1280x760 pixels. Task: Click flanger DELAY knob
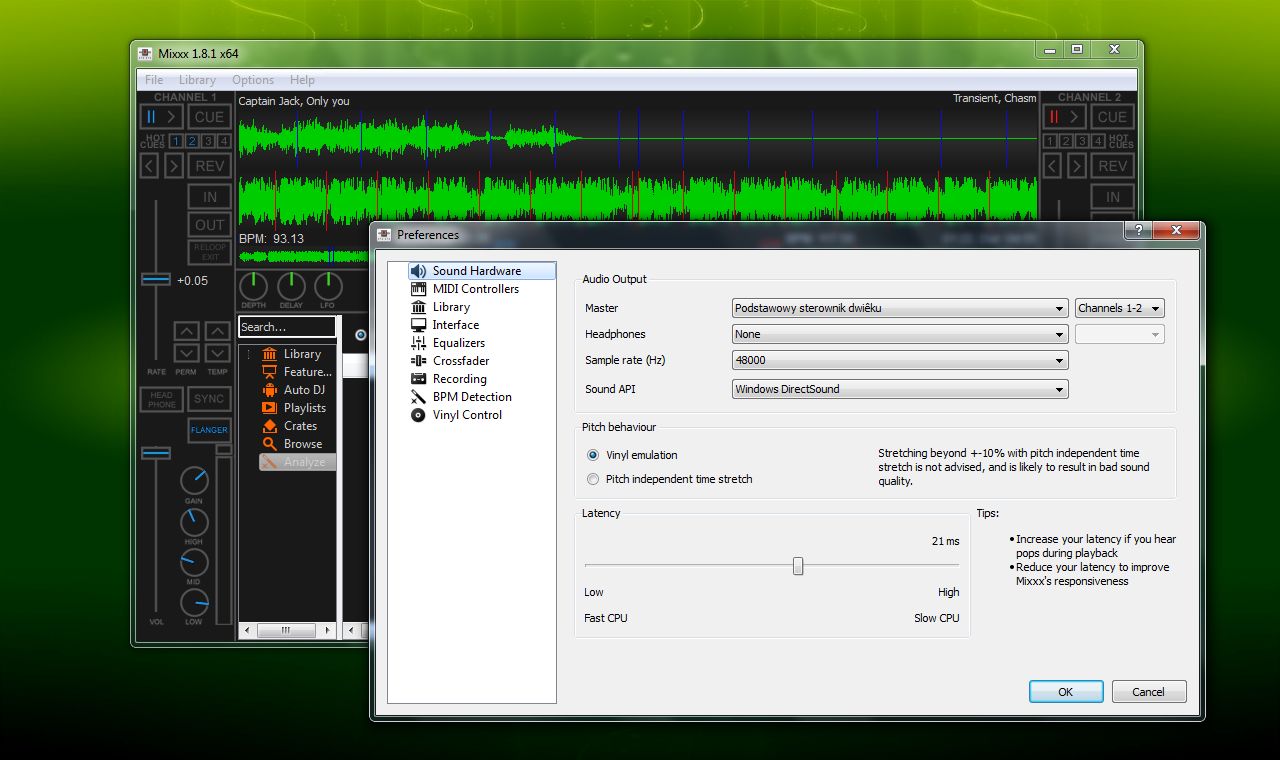[291, 286]
